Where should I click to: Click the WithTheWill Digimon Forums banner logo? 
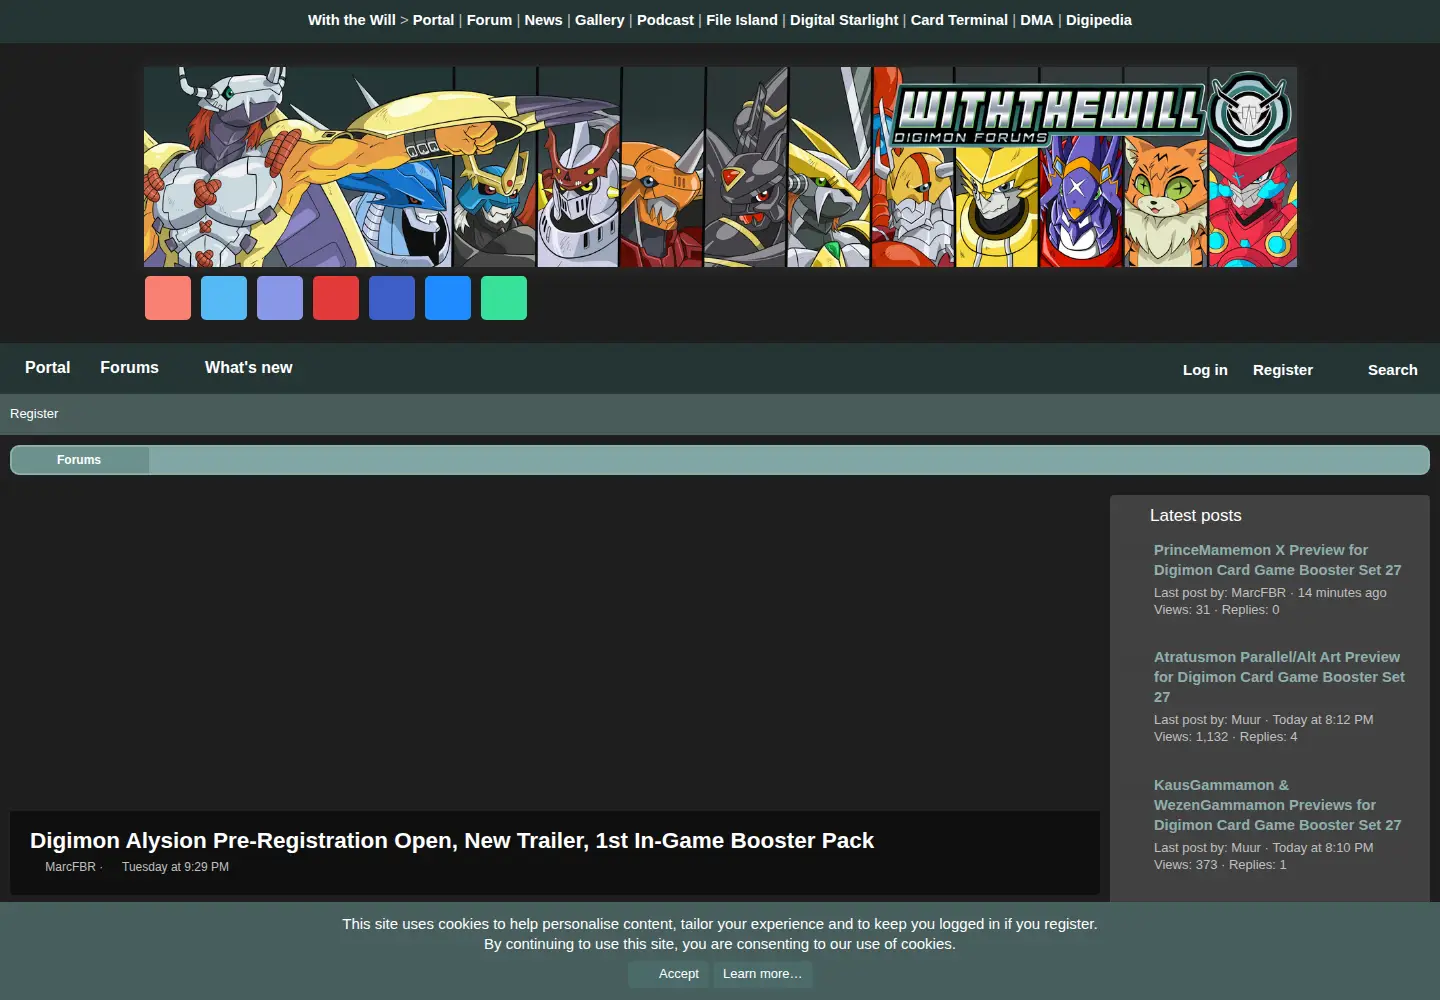tap(720, 167)
